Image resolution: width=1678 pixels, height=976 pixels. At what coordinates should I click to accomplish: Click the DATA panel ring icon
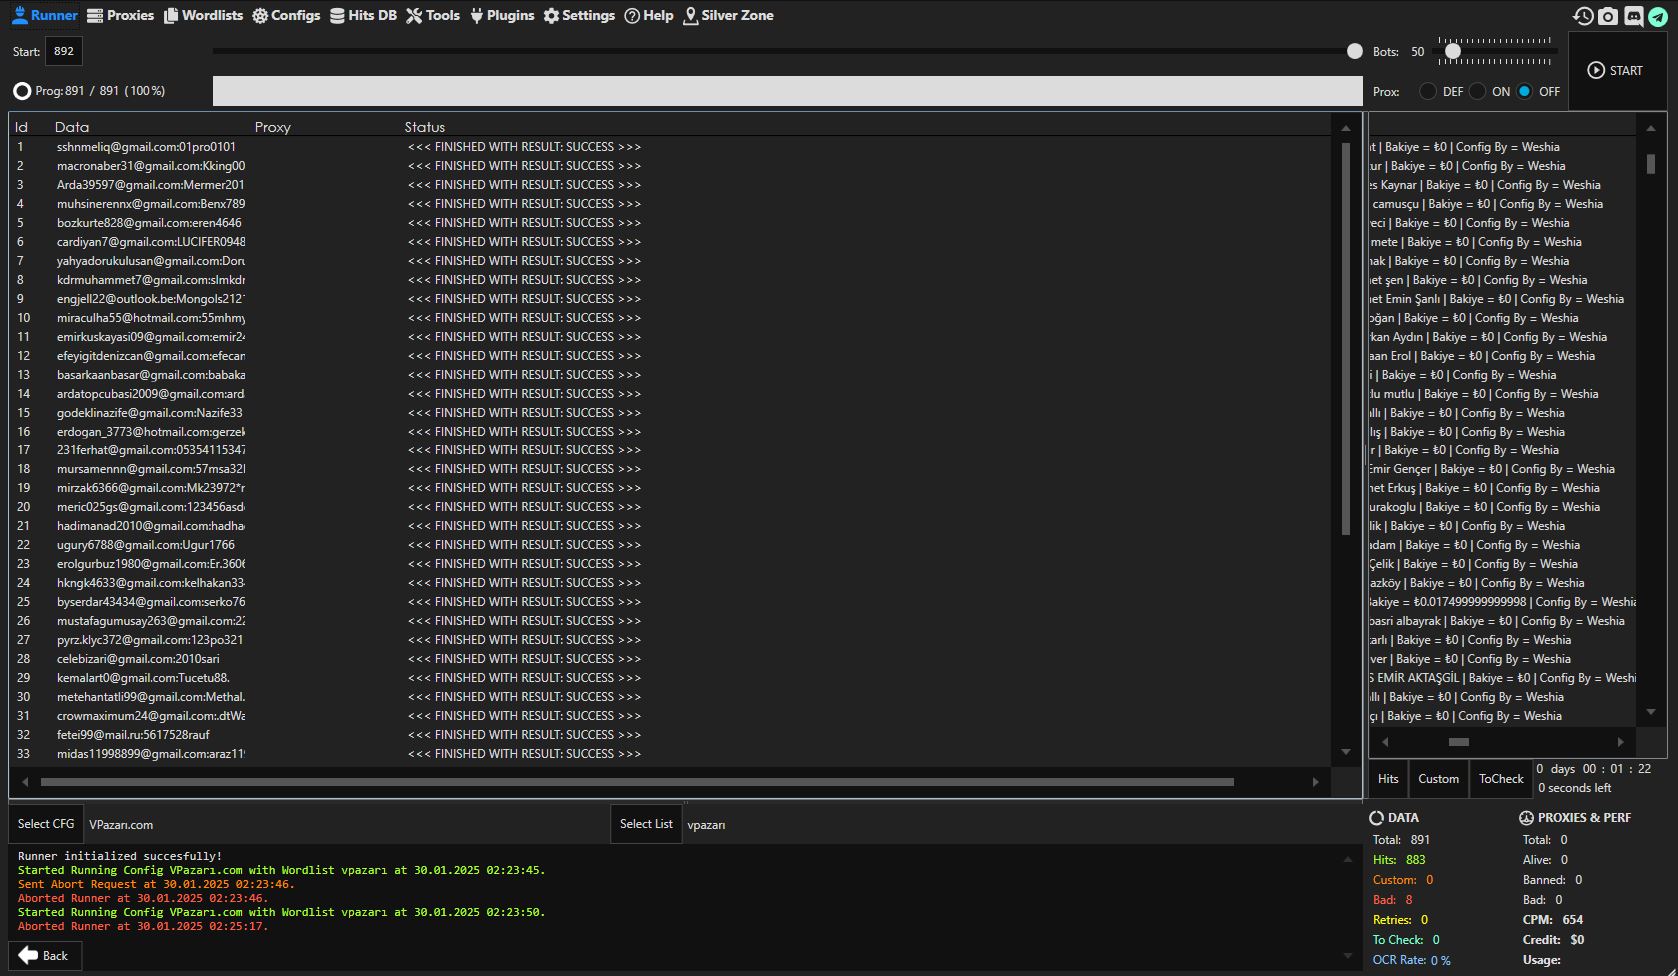pos(1376,818)
